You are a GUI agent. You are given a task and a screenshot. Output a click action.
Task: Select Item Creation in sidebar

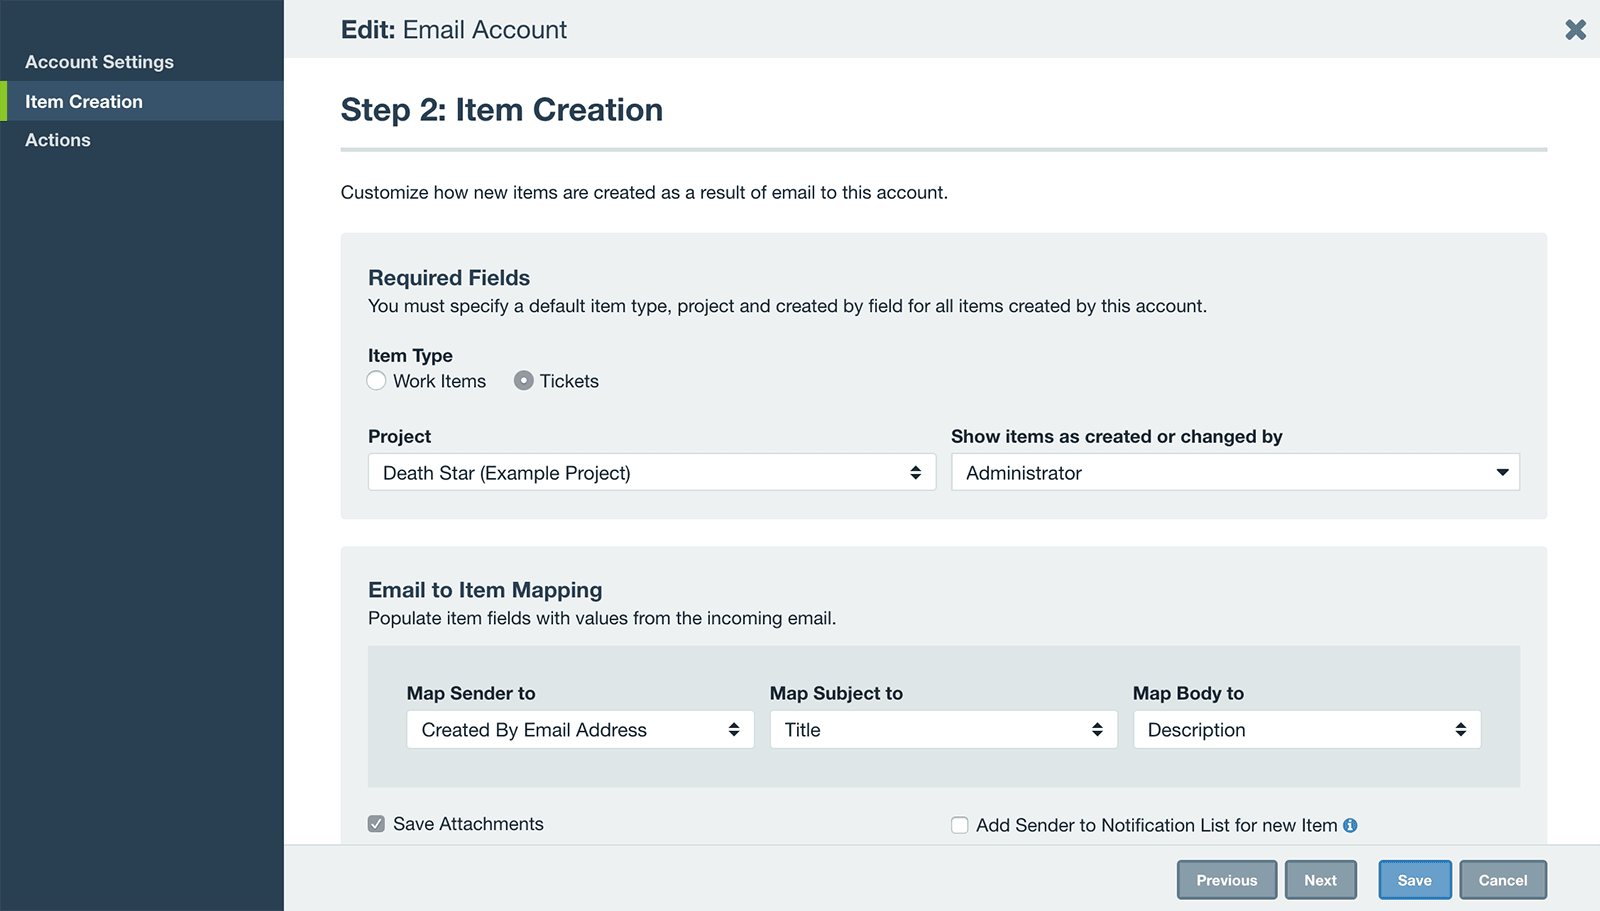pos(142,101)
